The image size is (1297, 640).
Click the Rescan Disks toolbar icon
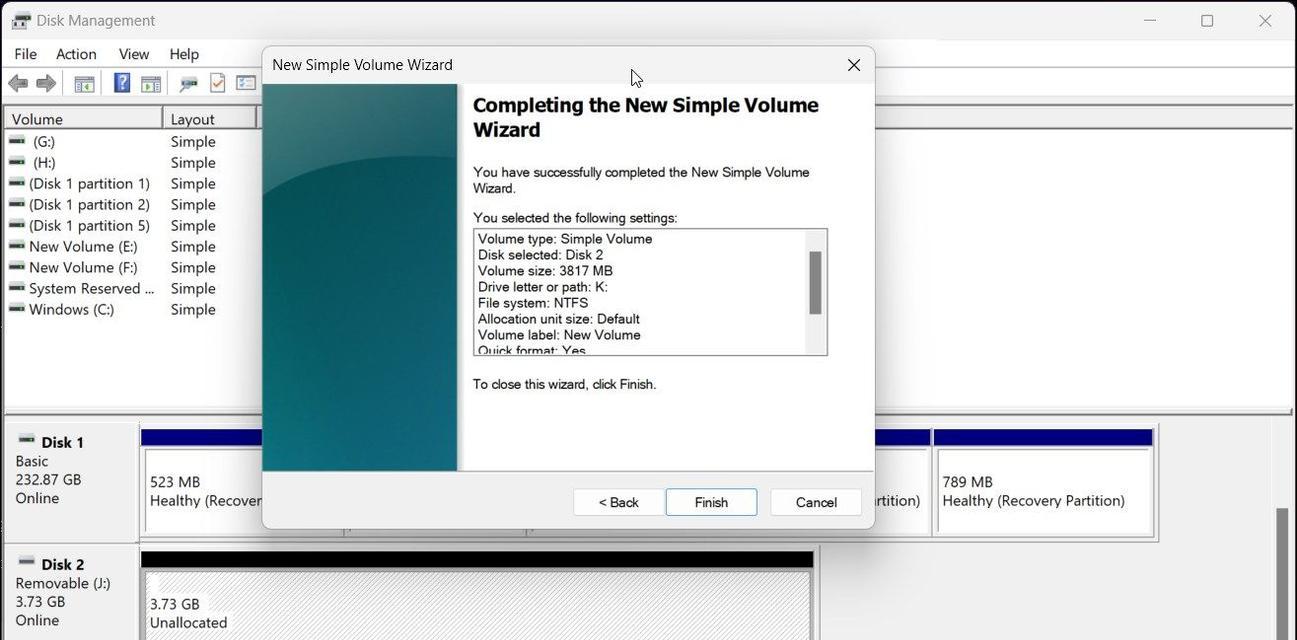(188, 84)
